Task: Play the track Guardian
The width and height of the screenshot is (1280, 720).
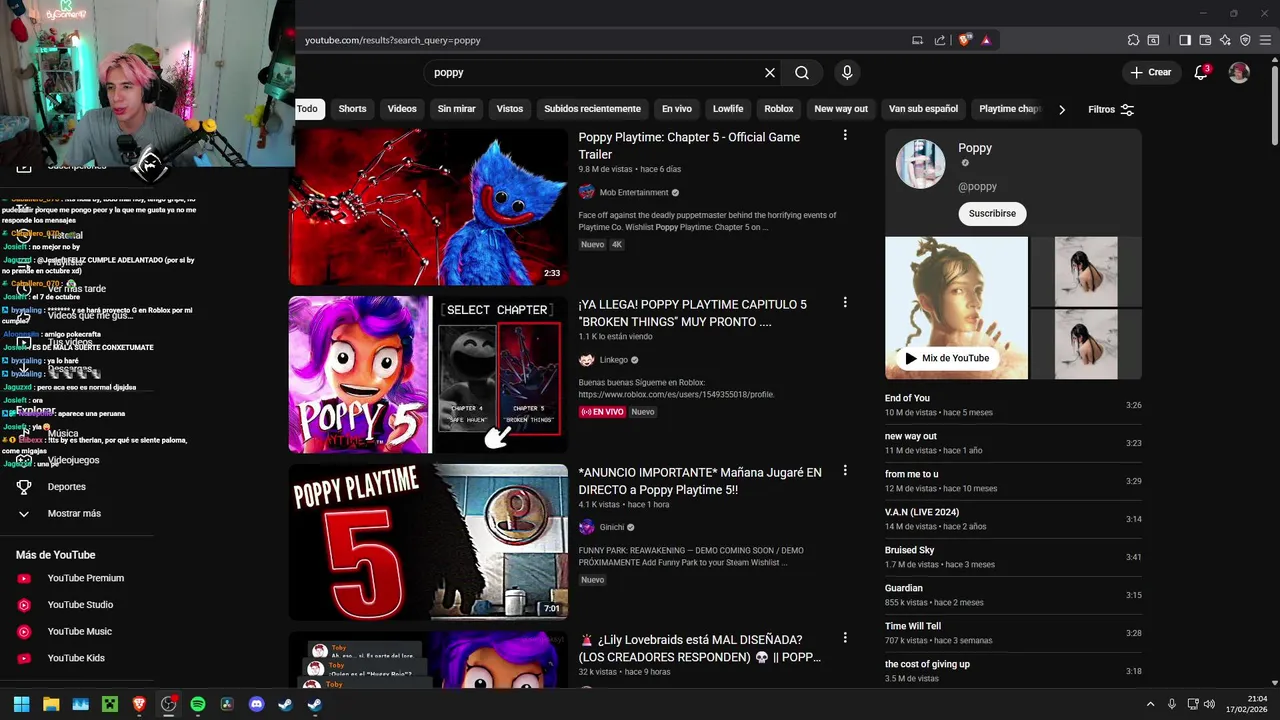Action: click(1013, 595)
